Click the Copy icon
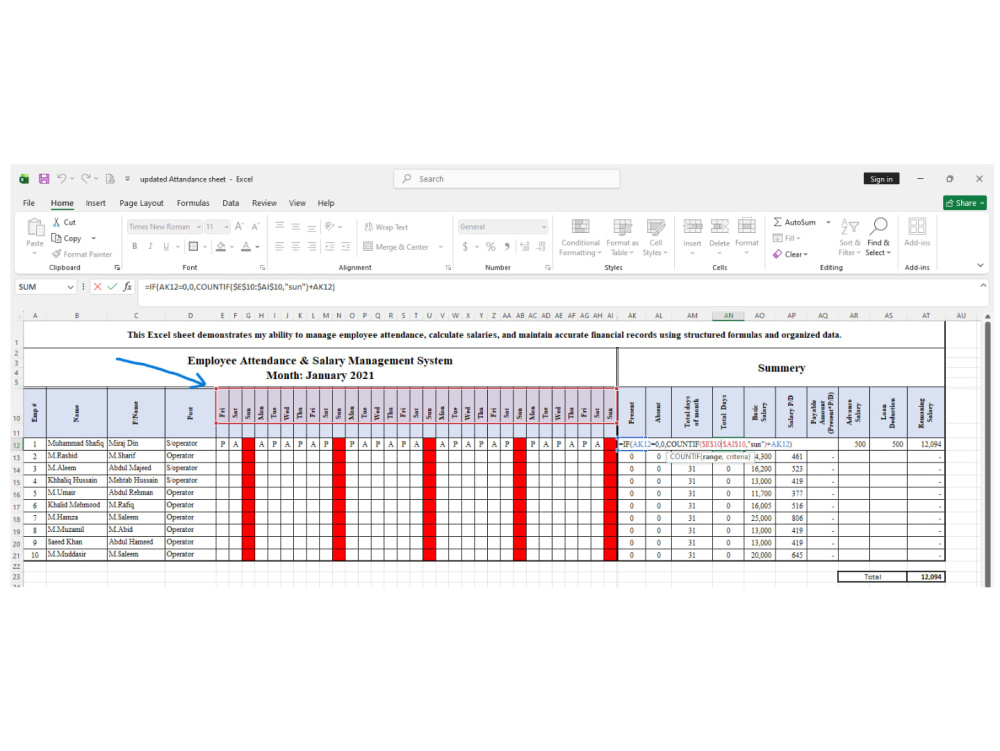 point(56,238)
